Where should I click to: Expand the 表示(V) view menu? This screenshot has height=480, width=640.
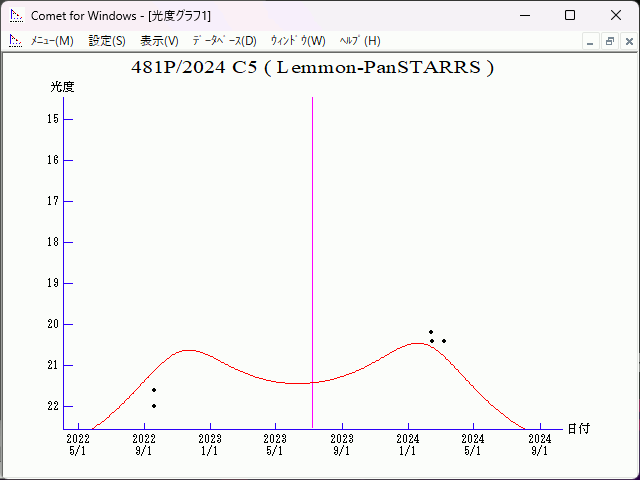pos(159,41)
